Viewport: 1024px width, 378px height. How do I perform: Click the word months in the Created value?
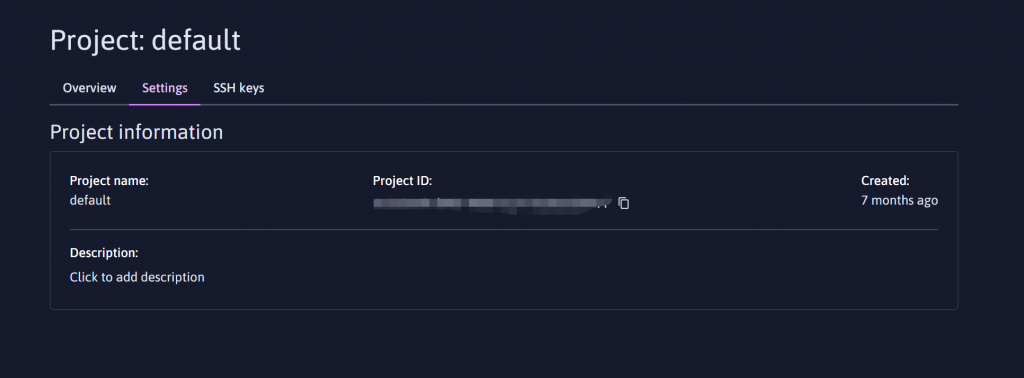tap(891, 200)
